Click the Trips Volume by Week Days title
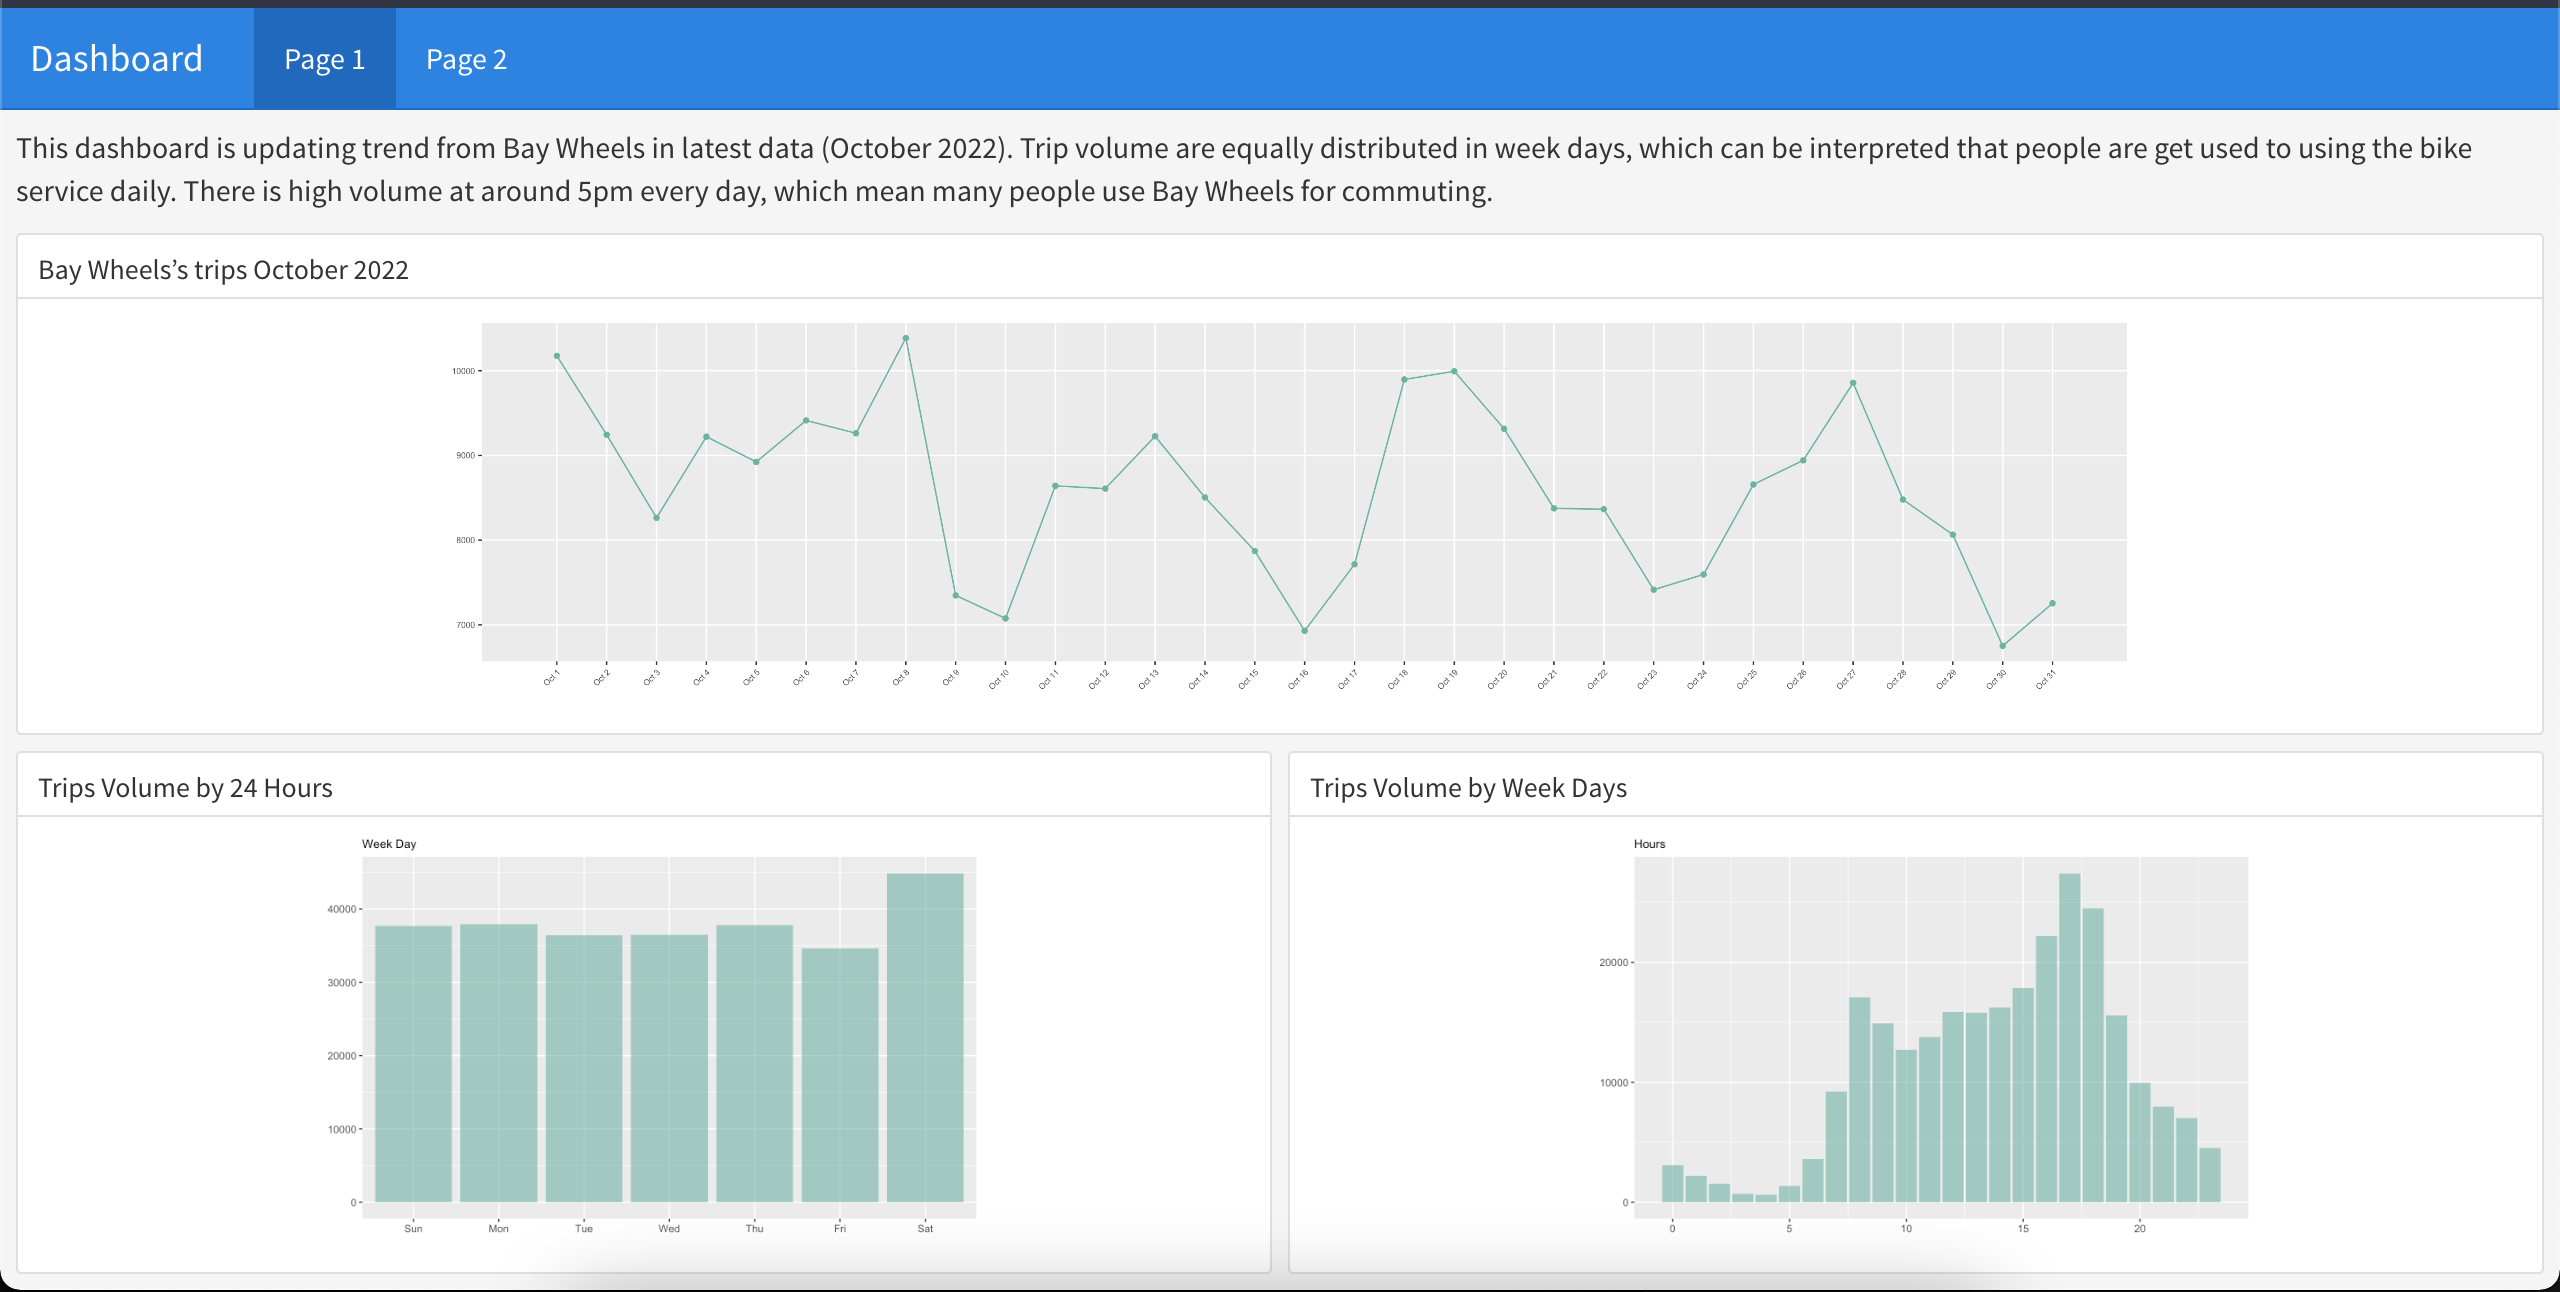 1470,787
